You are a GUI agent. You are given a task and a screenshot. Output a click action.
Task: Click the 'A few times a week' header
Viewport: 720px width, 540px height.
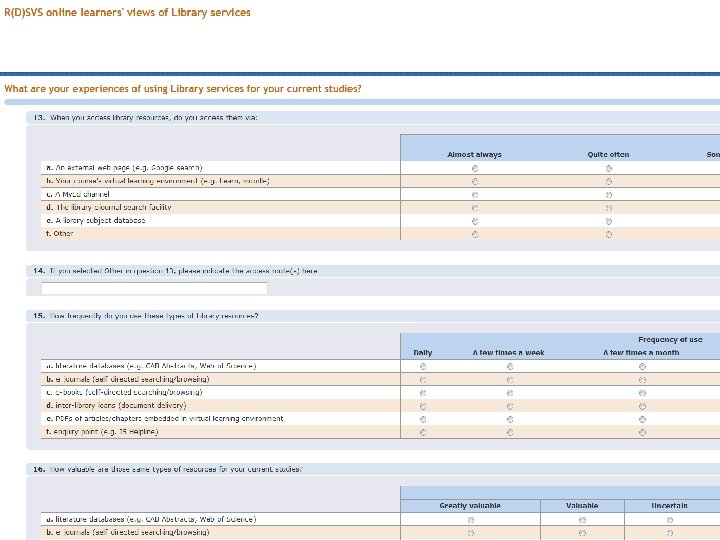(x=508, y=353)
